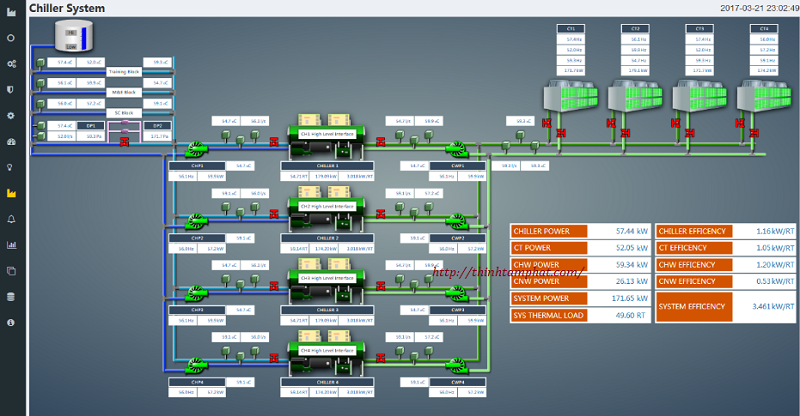Toggle the red bypass valve near DP1

click(x=125, y=142)
